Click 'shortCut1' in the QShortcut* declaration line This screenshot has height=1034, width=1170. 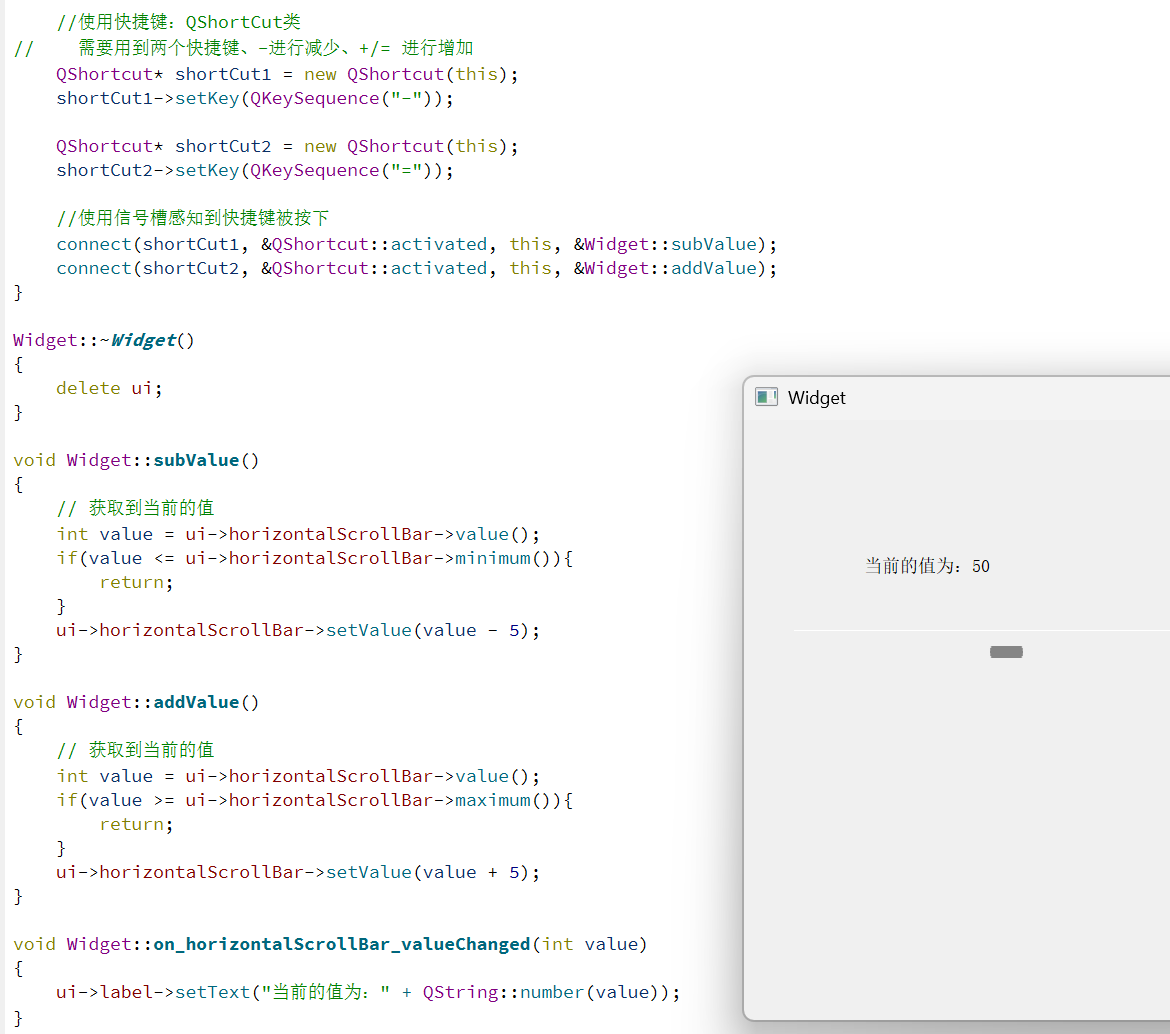[223, 75]
